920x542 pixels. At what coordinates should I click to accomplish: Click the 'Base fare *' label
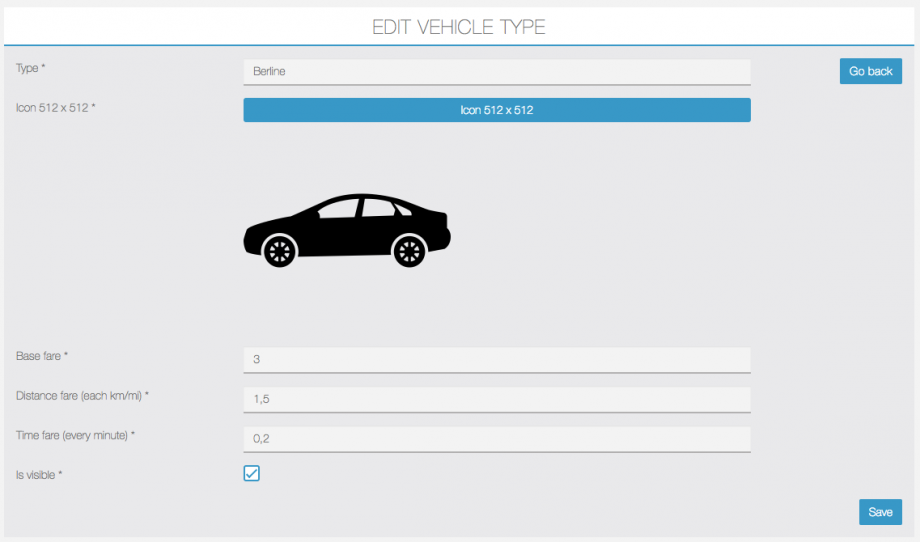pos(42,356)
